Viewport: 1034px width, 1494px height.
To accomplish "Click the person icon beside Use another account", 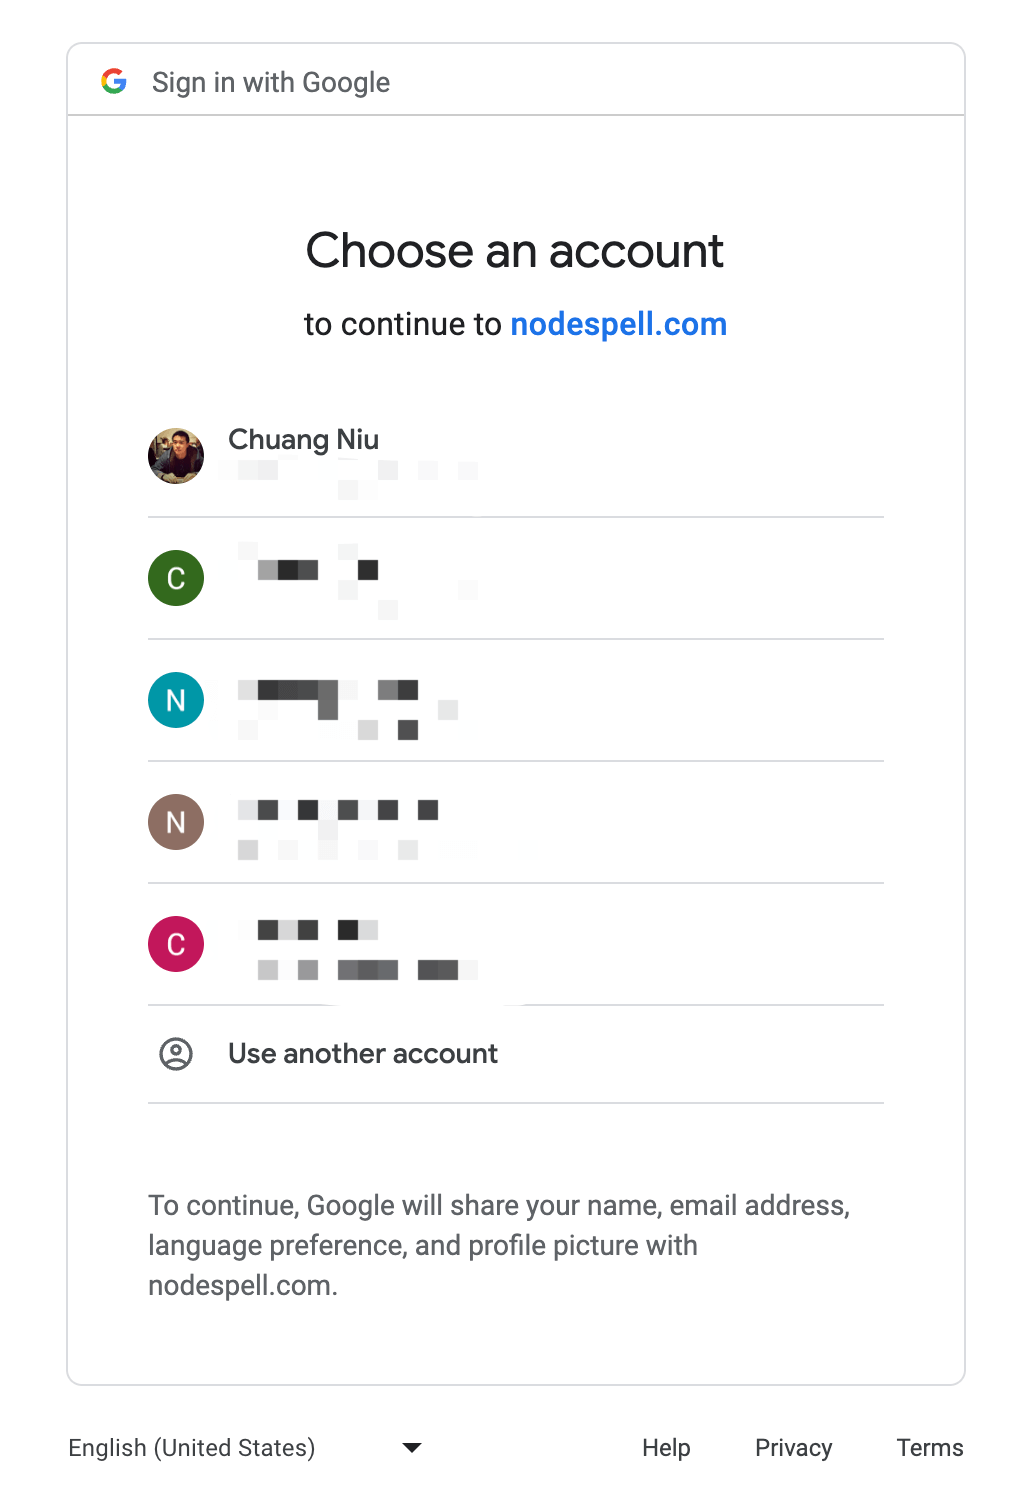I will [x=176, y=1054].
